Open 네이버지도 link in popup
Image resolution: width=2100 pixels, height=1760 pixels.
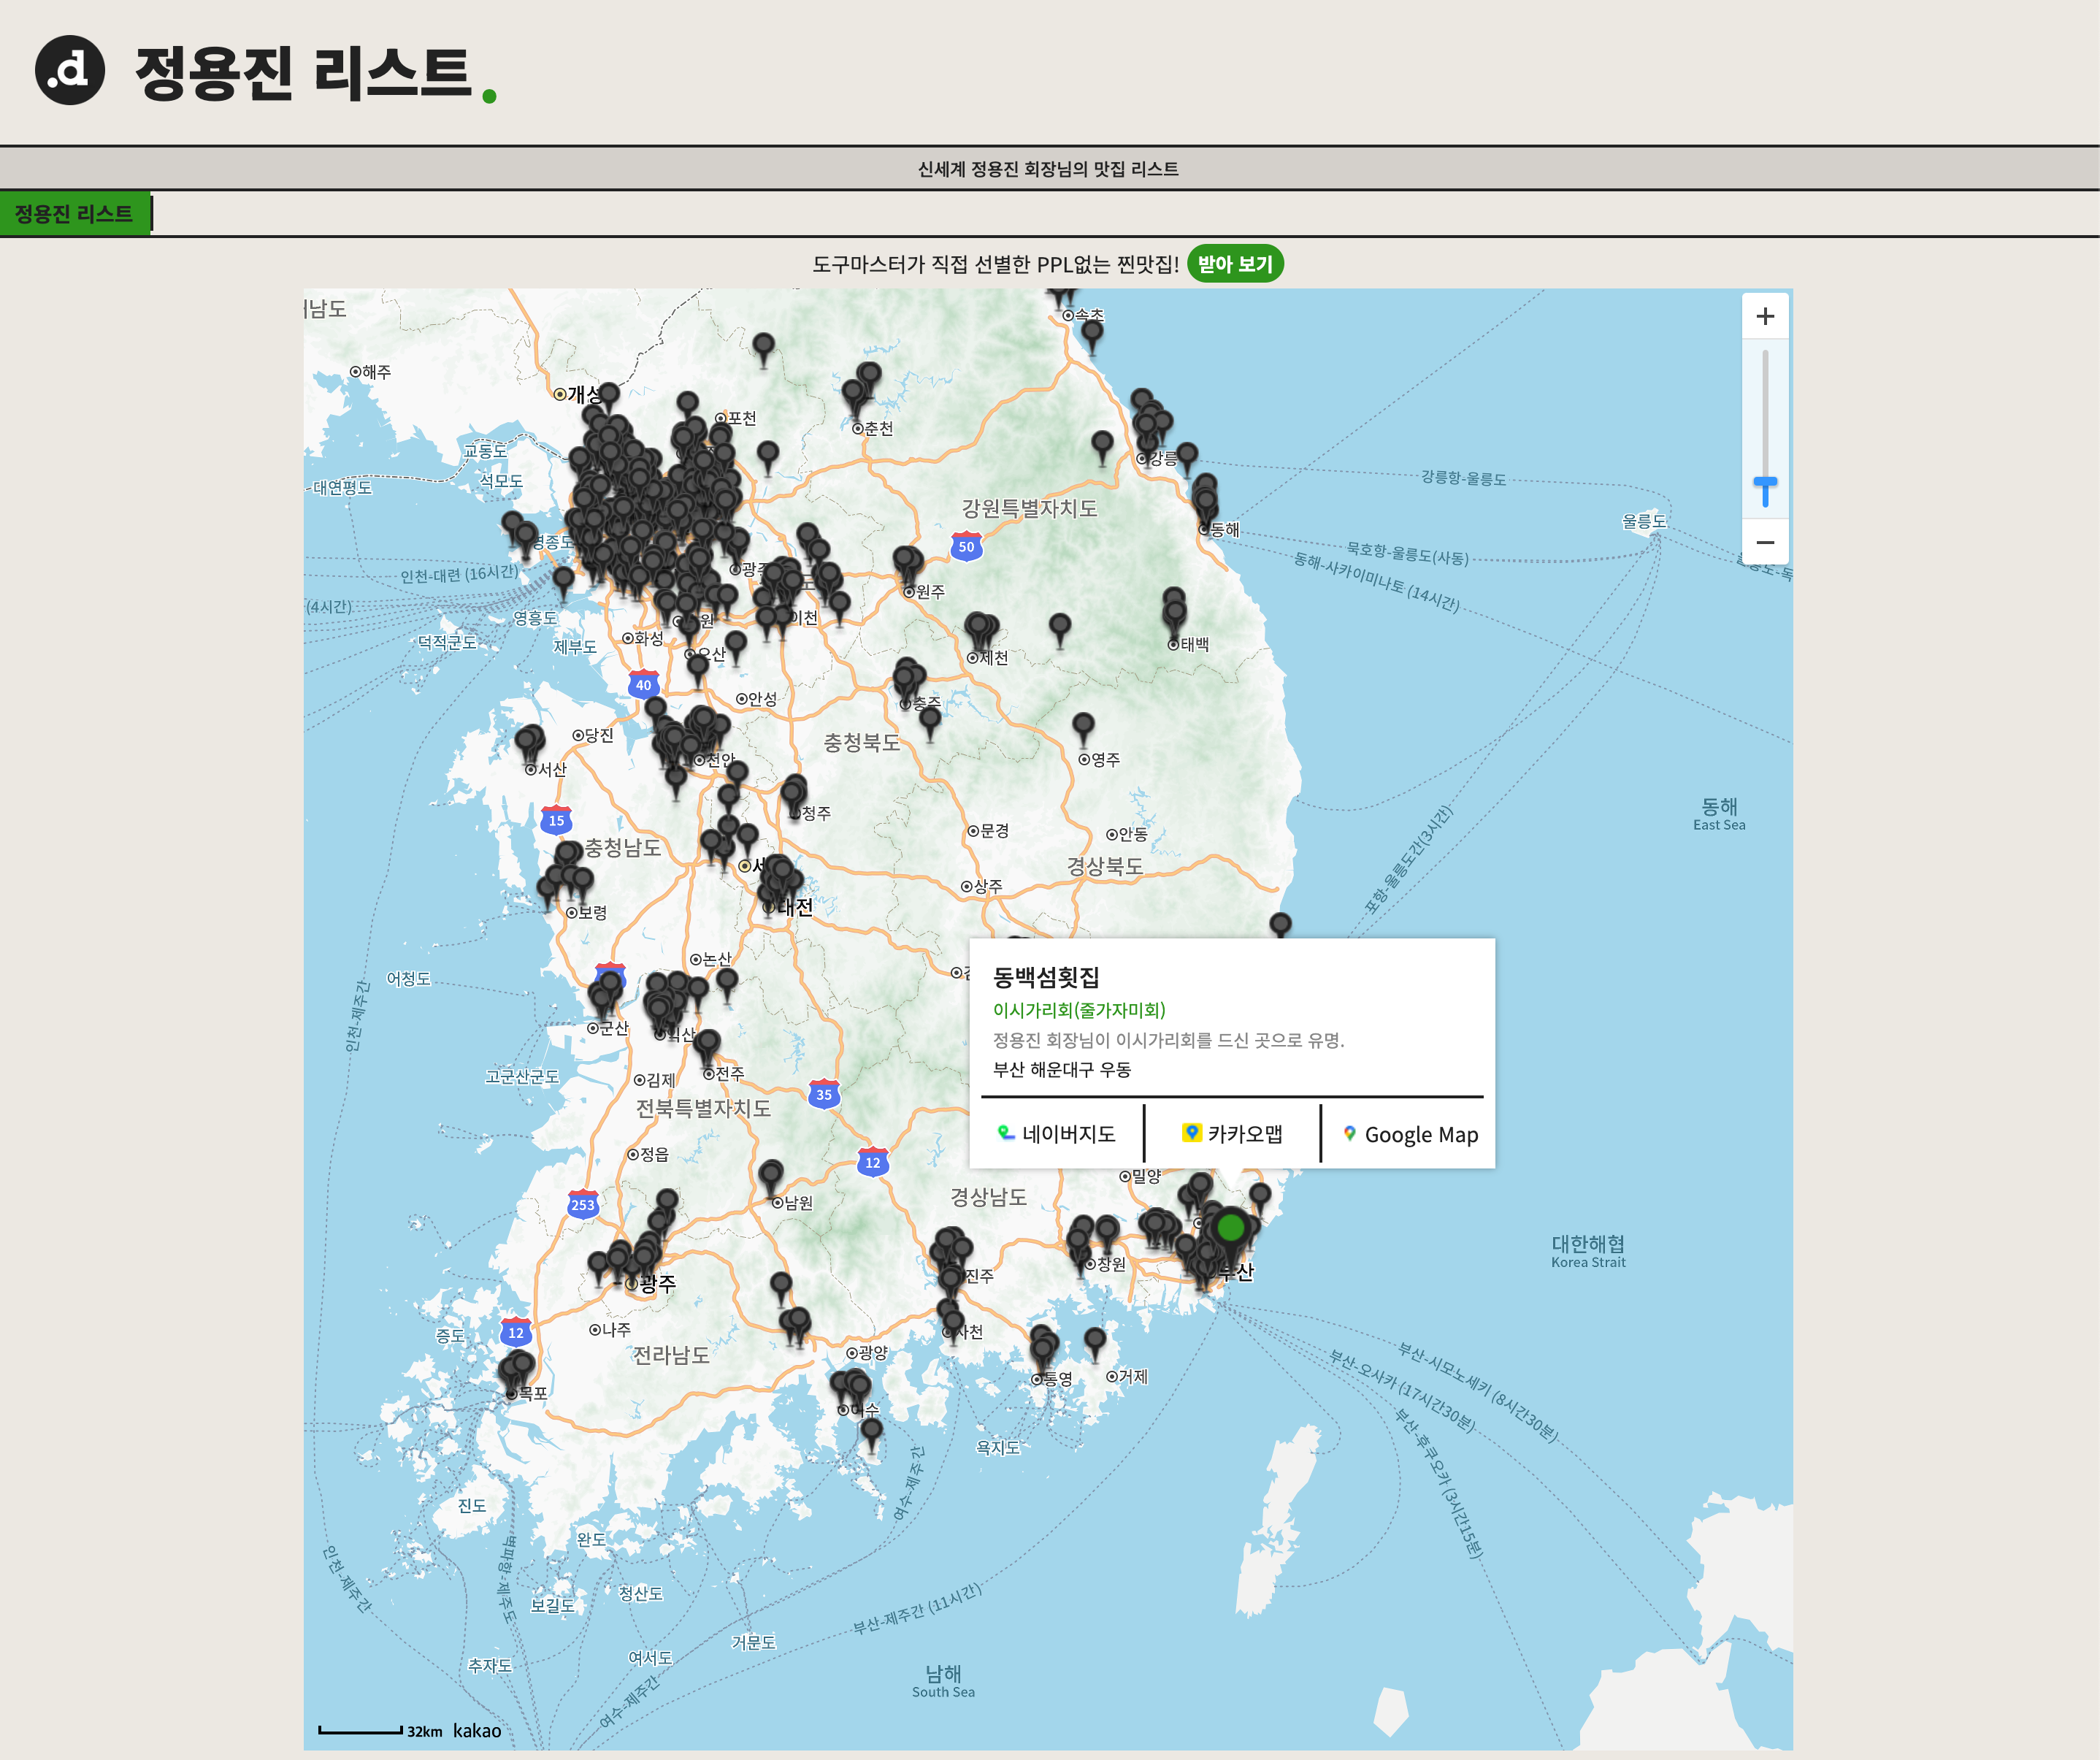click(1057, 1133)
